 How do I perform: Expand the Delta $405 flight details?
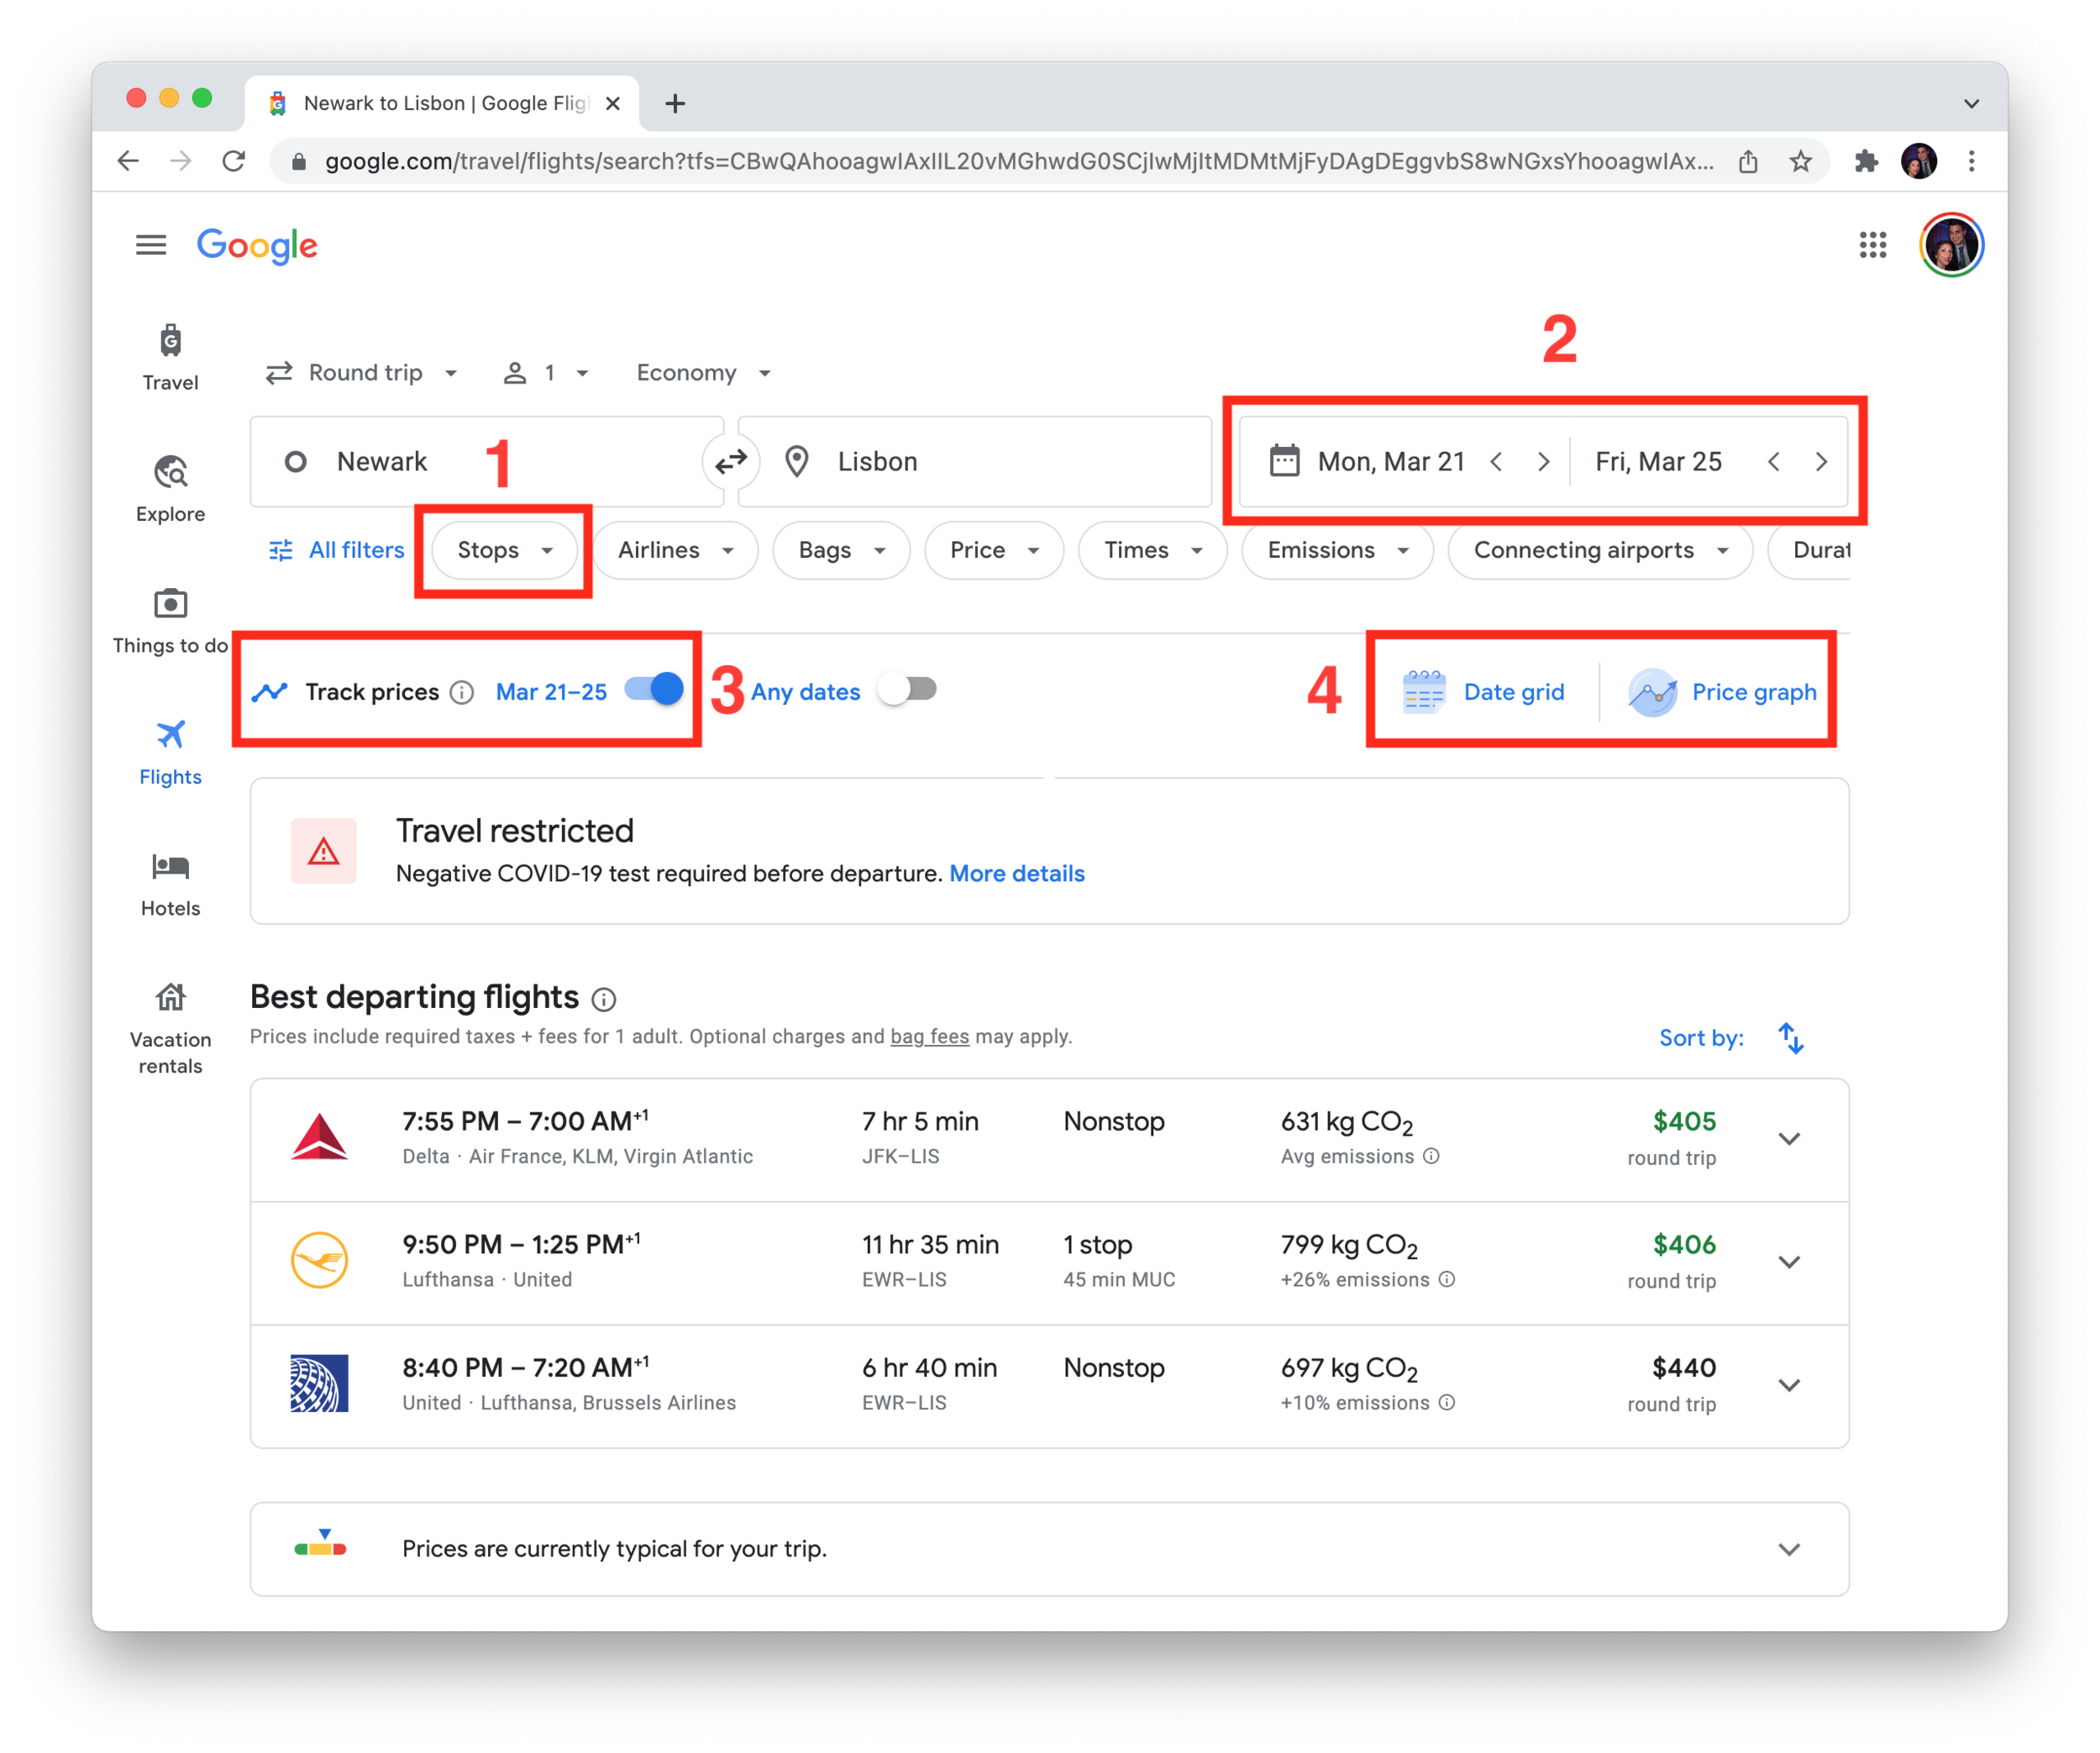coord(1789,1139)
